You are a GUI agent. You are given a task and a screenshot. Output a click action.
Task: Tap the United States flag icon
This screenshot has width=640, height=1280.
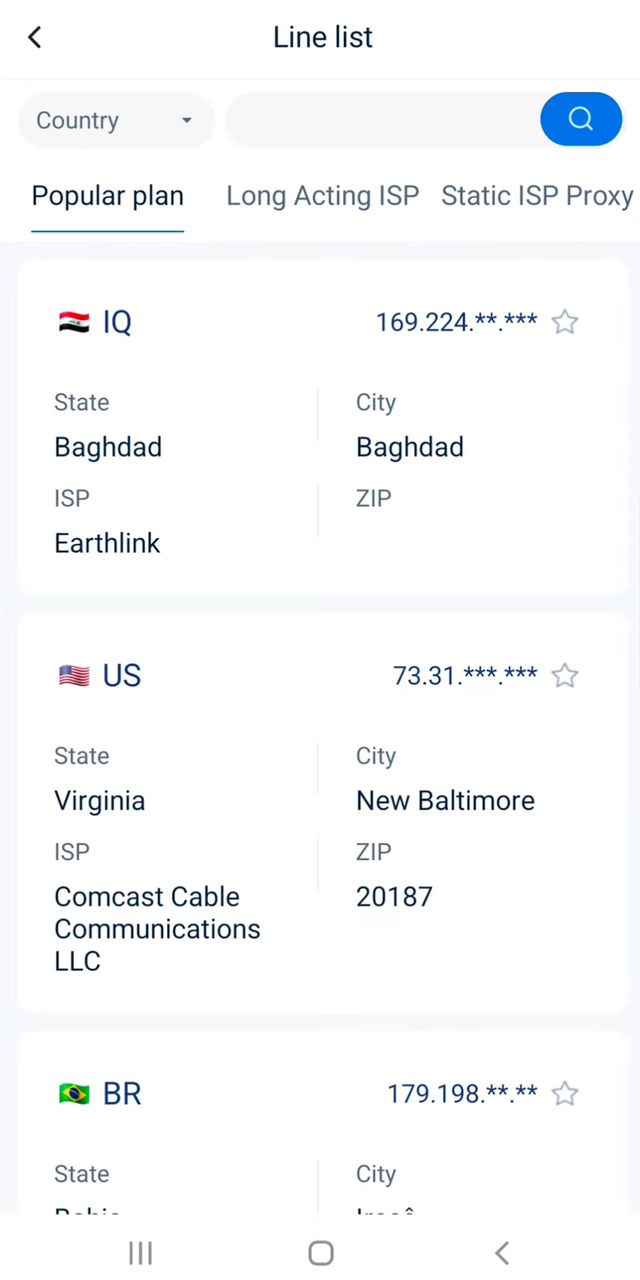pos(74,677)
